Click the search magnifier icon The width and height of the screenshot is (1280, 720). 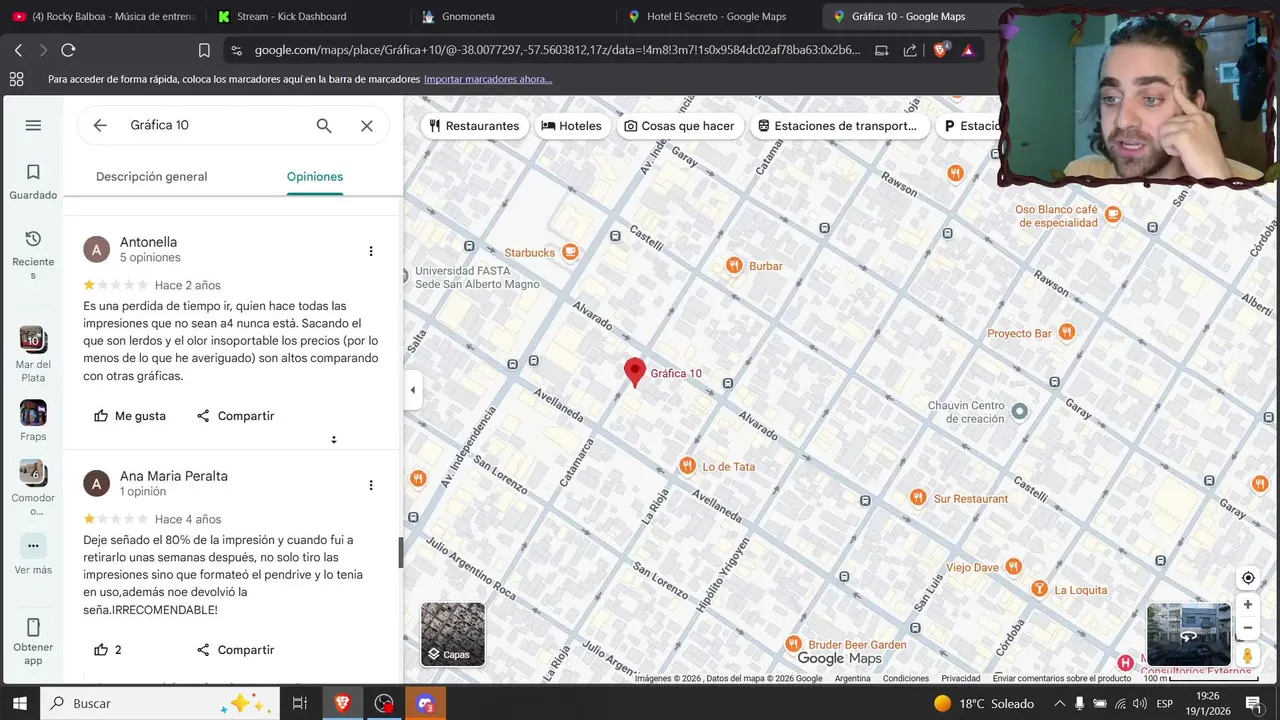click(324, 125)
